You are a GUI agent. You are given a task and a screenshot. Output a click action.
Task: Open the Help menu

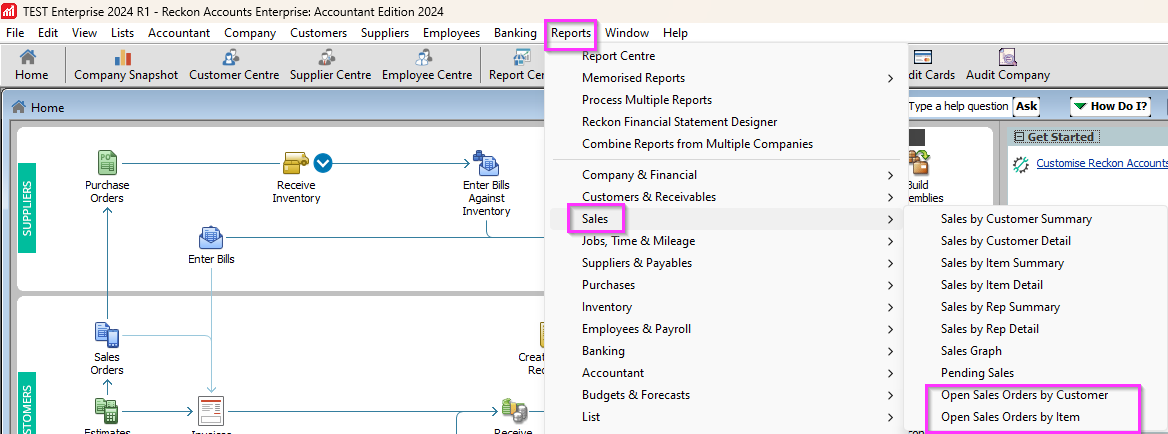[x=676, y=33]
